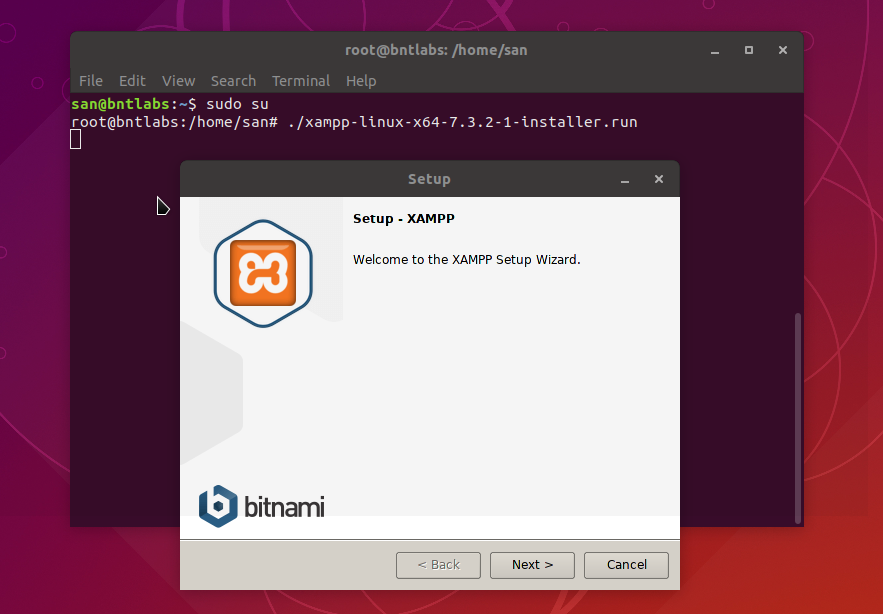883x614 pixels.
Task: Click the terminal vertical scrollbar
Action: 797,418
